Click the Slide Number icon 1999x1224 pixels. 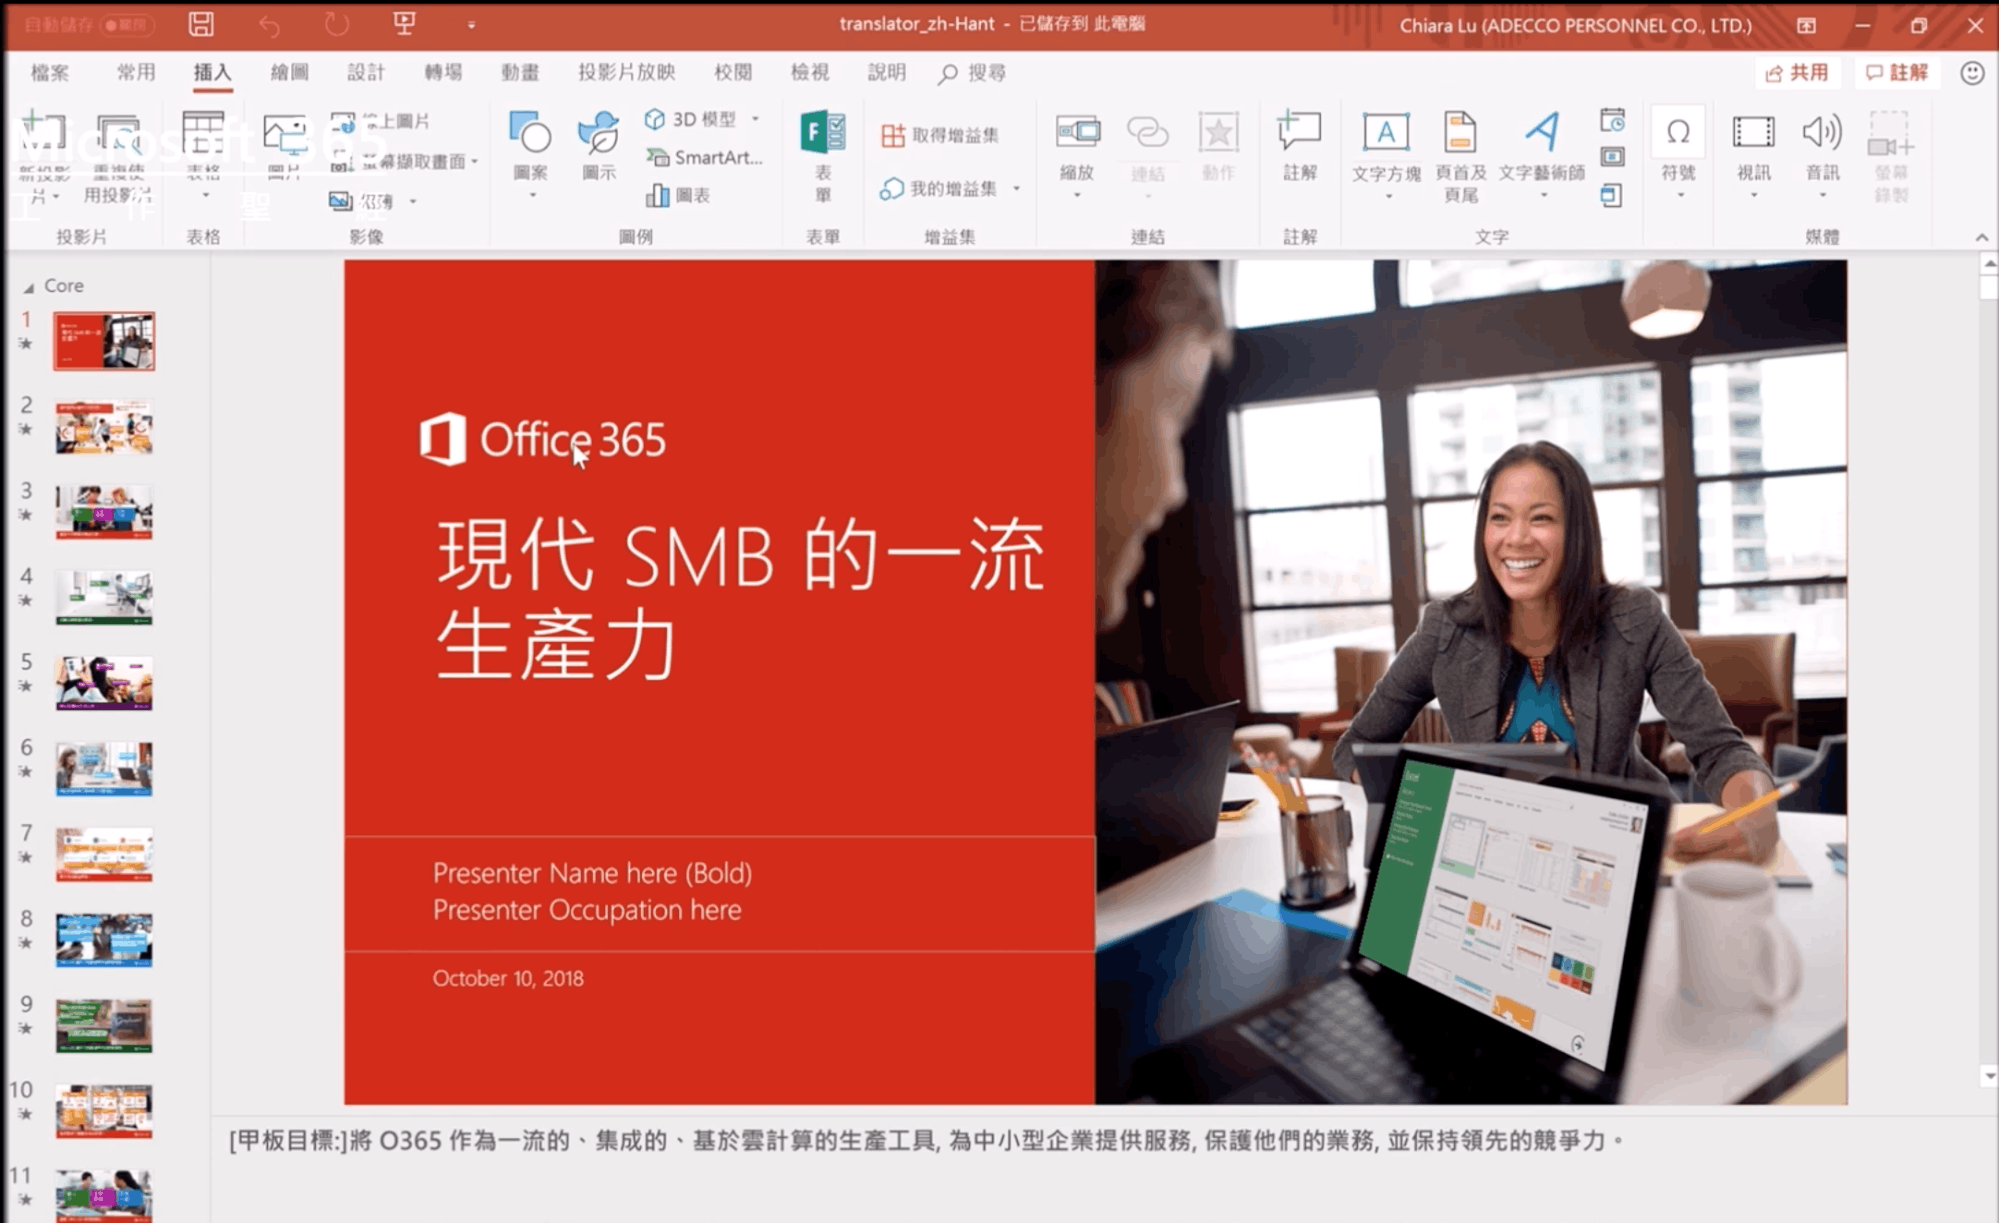(x=1612, y=157)
